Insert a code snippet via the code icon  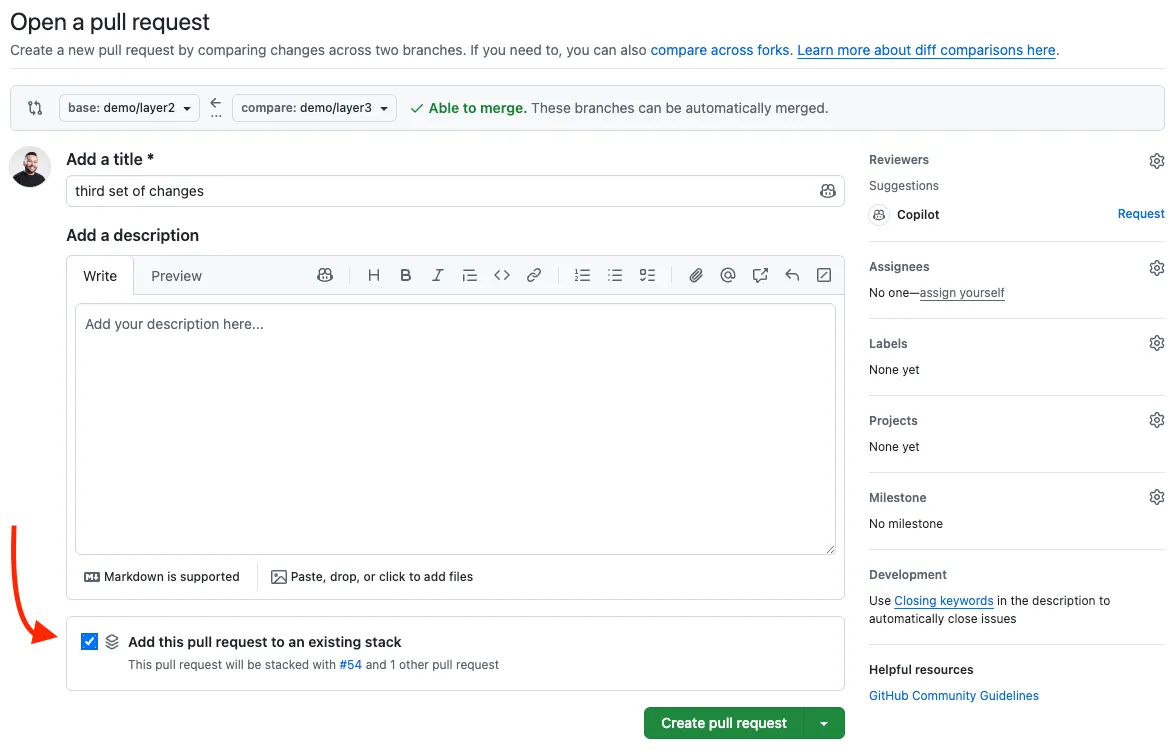pyautogui.click(x=502, y=275)
